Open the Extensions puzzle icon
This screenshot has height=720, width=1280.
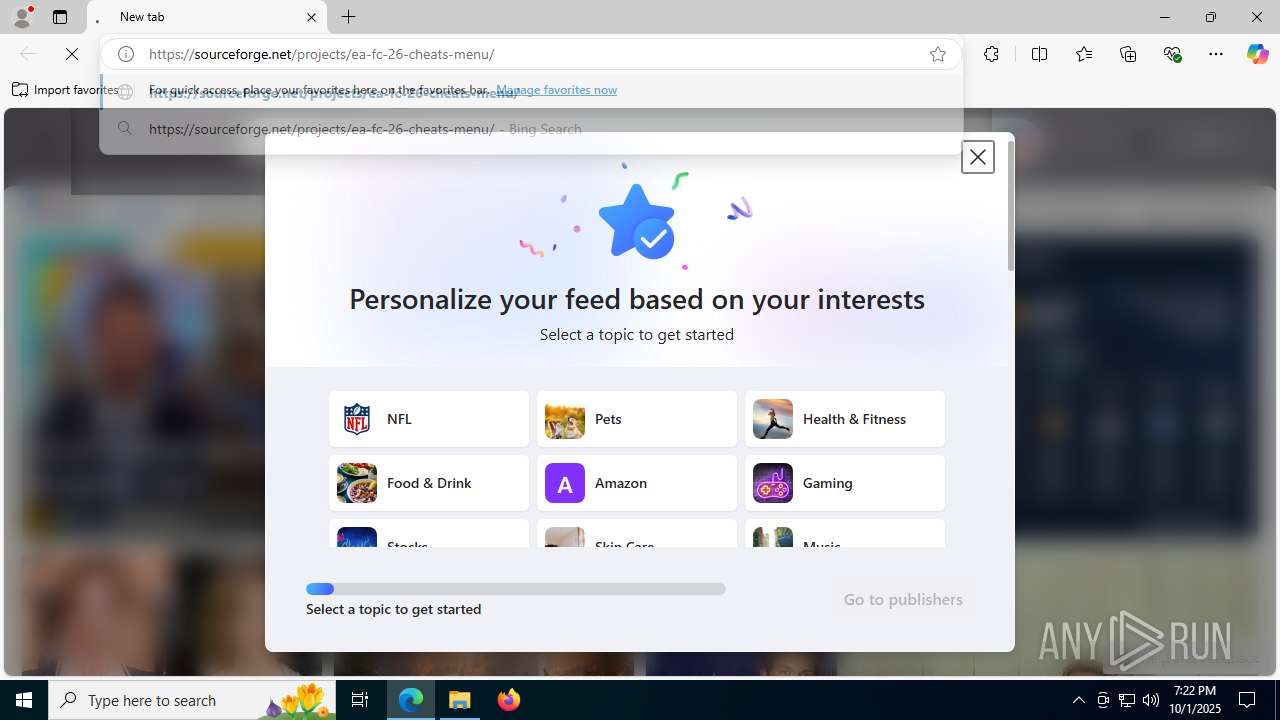coord(991,54)
